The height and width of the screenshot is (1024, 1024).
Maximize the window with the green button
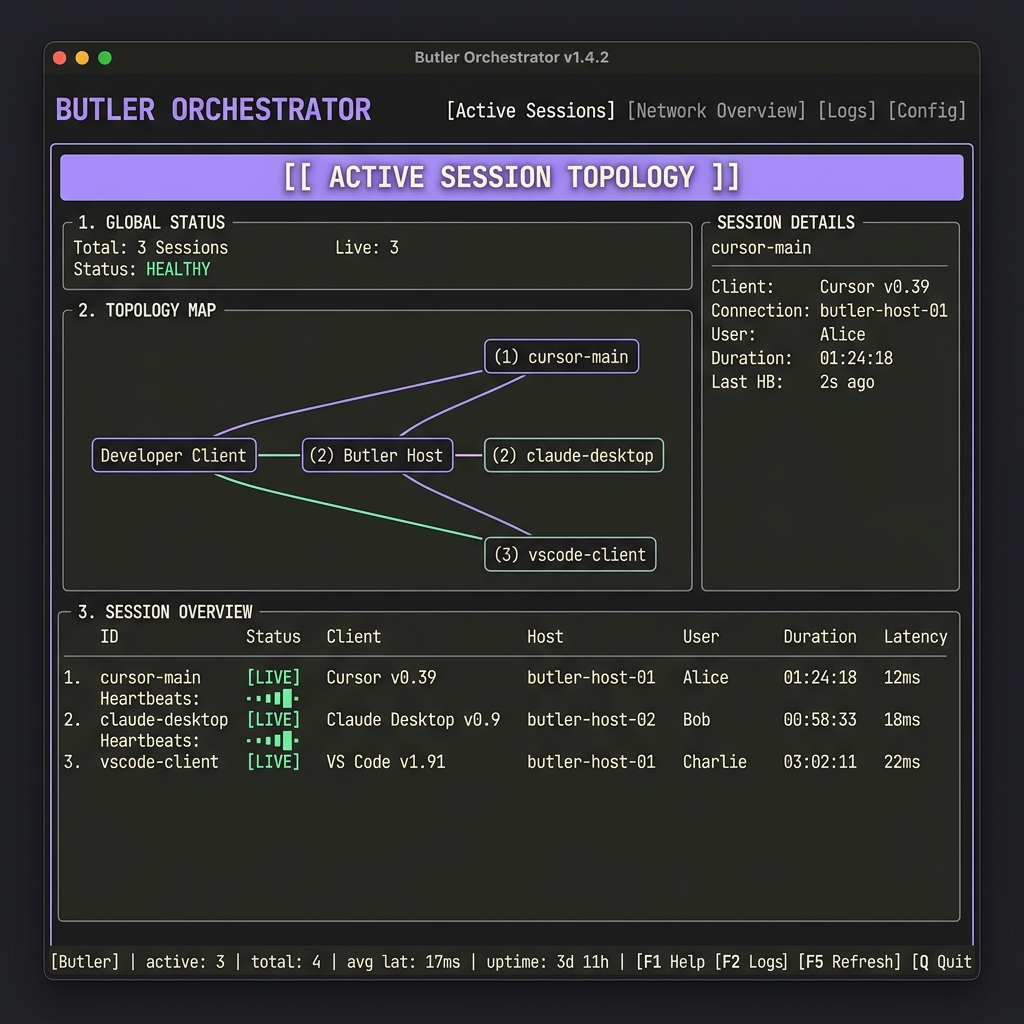click(104, 58)
